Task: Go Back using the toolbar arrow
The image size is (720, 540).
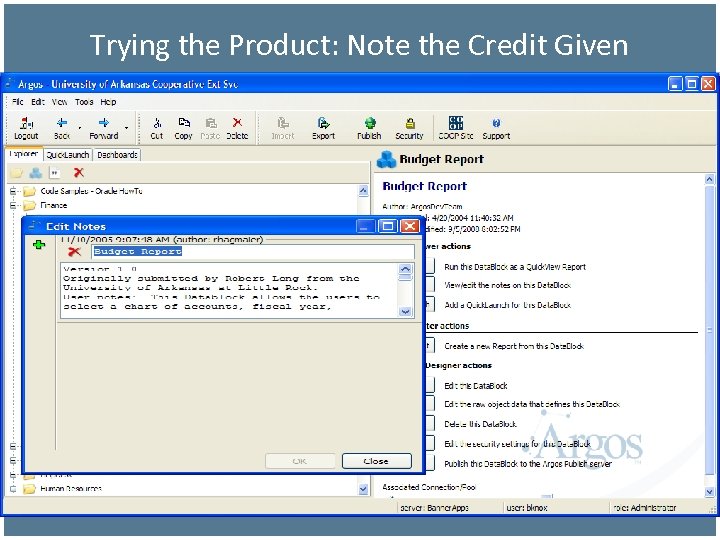Action: (x=62, y=123)
